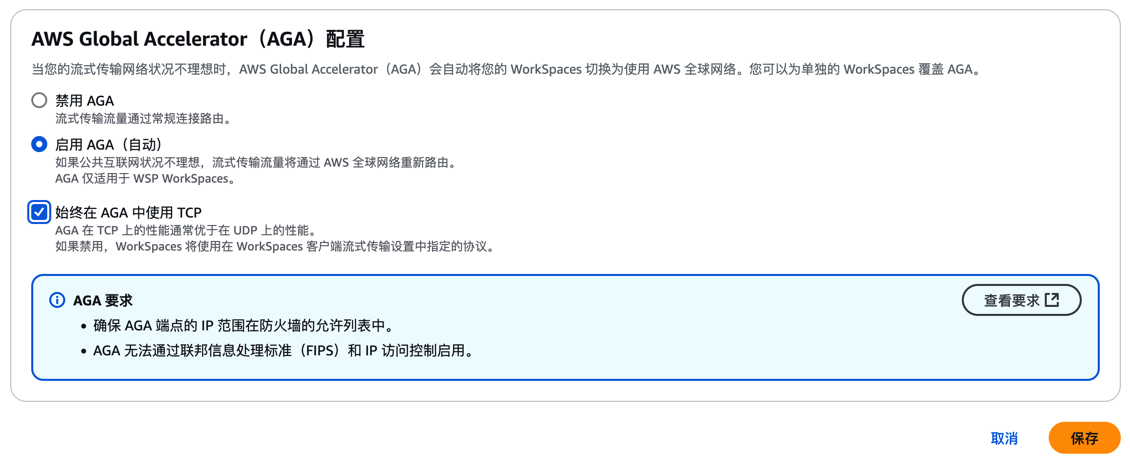The width and height of the screenshot is (1130, 457).
Task: Click the external link icon in 查看要求
Action: point(1052,300)
